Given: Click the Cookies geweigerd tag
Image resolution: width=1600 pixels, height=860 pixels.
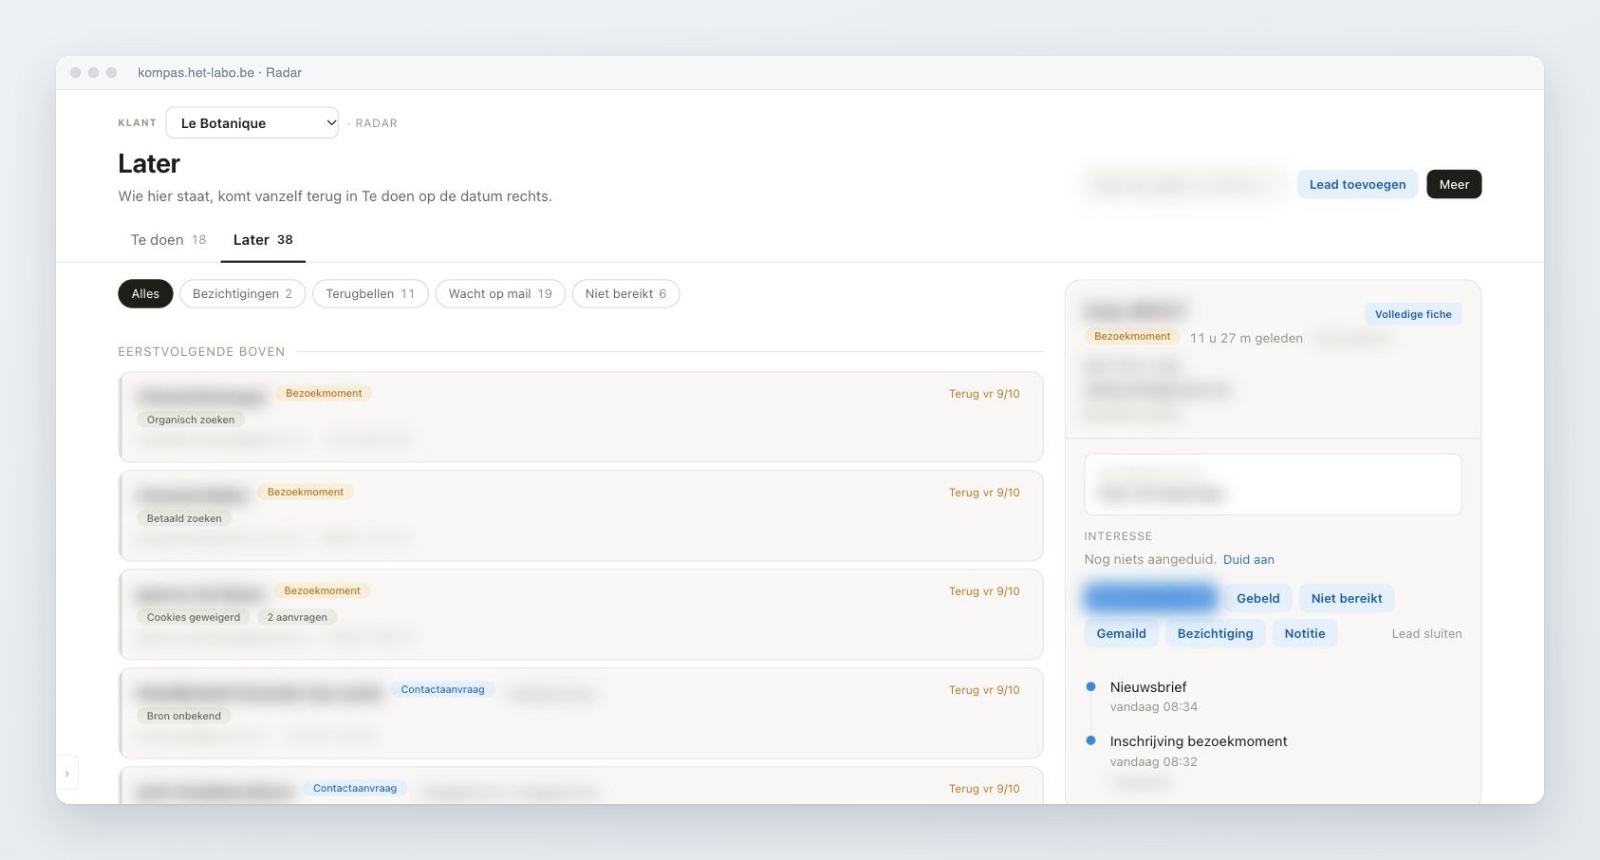Looking at the screenshot, I should pos(194,618).
